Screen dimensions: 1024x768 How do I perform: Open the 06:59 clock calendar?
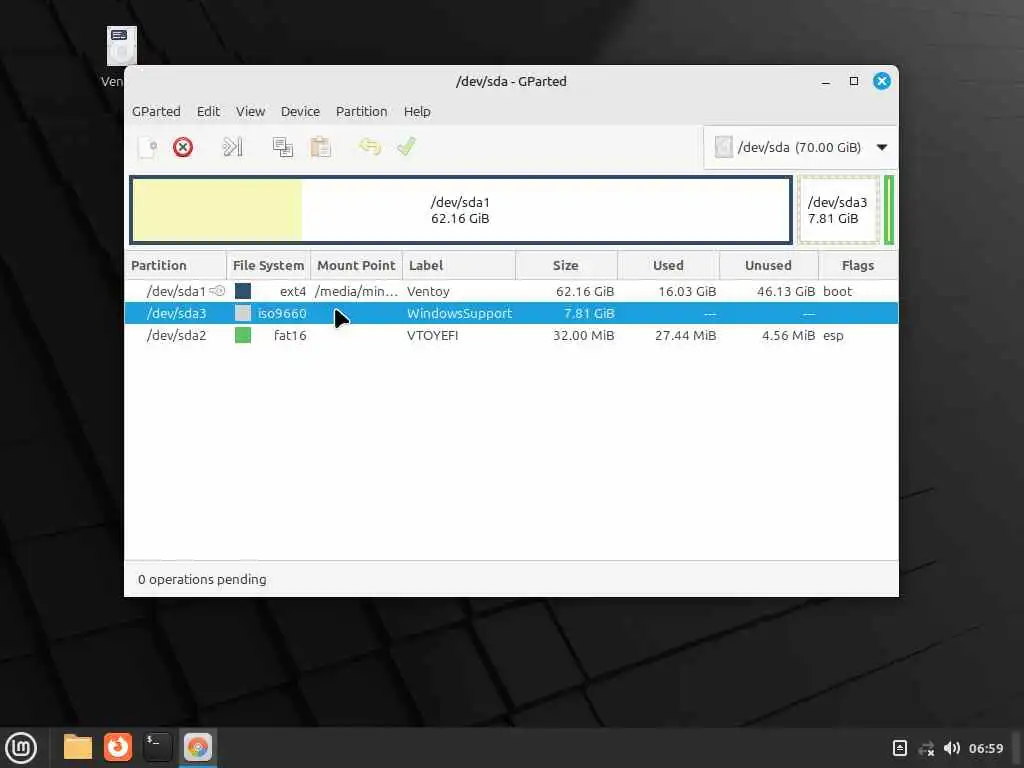(986, 748)
